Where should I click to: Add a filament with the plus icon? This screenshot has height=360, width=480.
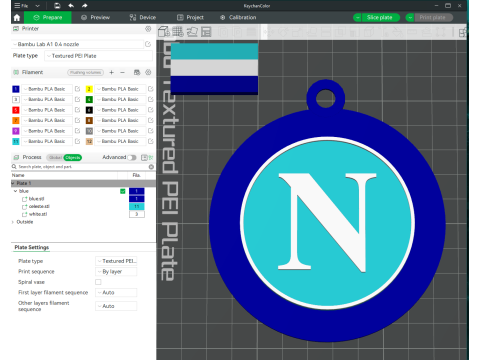click(x=112, y=72)
